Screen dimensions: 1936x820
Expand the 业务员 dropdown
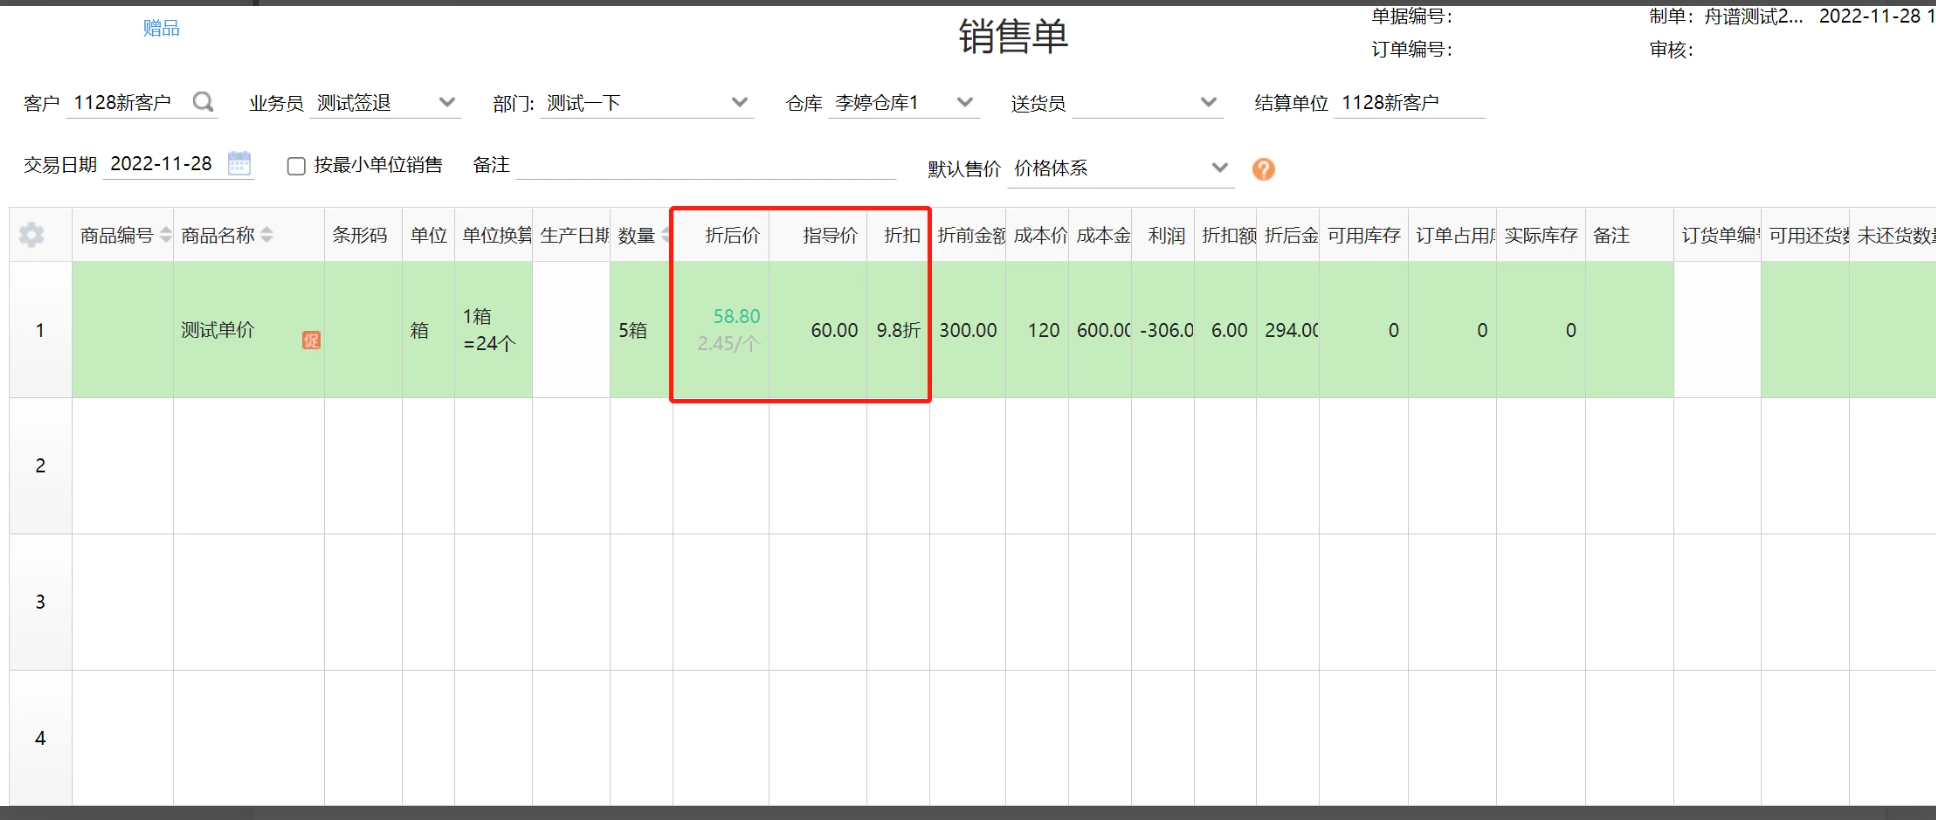447,102
